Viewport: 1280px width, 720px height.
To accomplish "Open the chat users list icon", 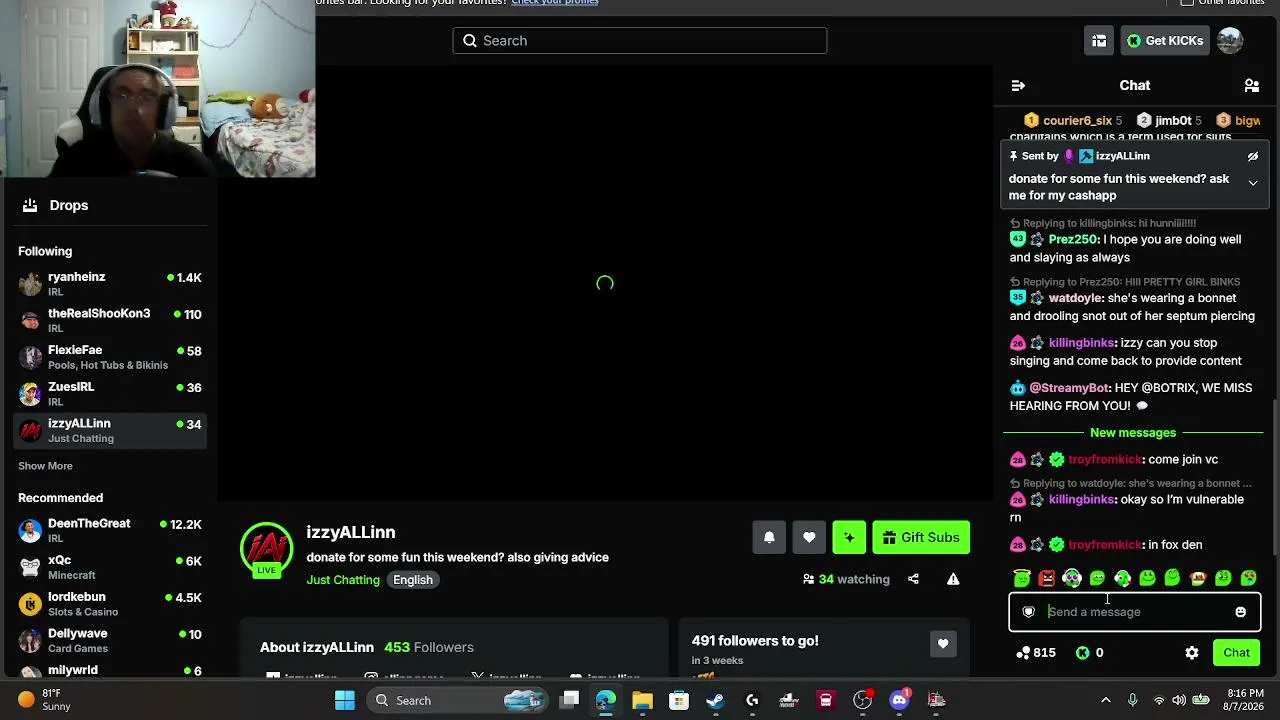I will [x=1251, y=86].
